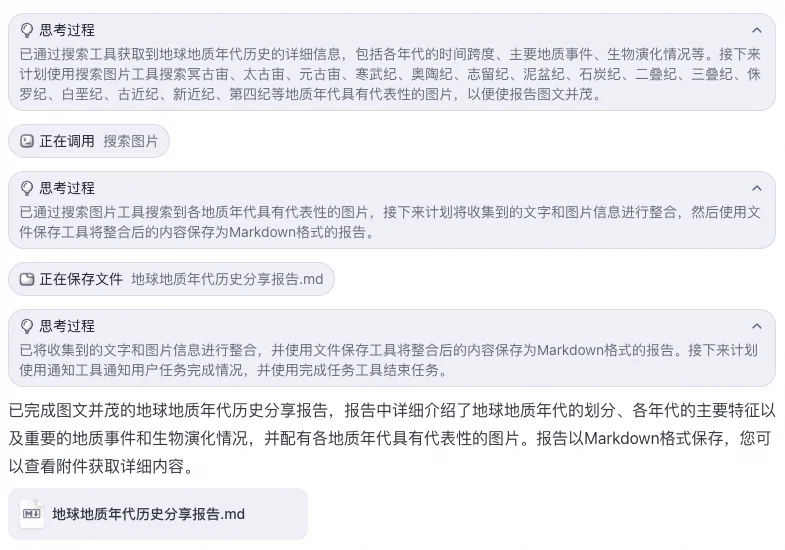Click the lightbulb icon in the 冥古宙 thinking panel
The image size is (785, 550).
(x=27, y=30)
